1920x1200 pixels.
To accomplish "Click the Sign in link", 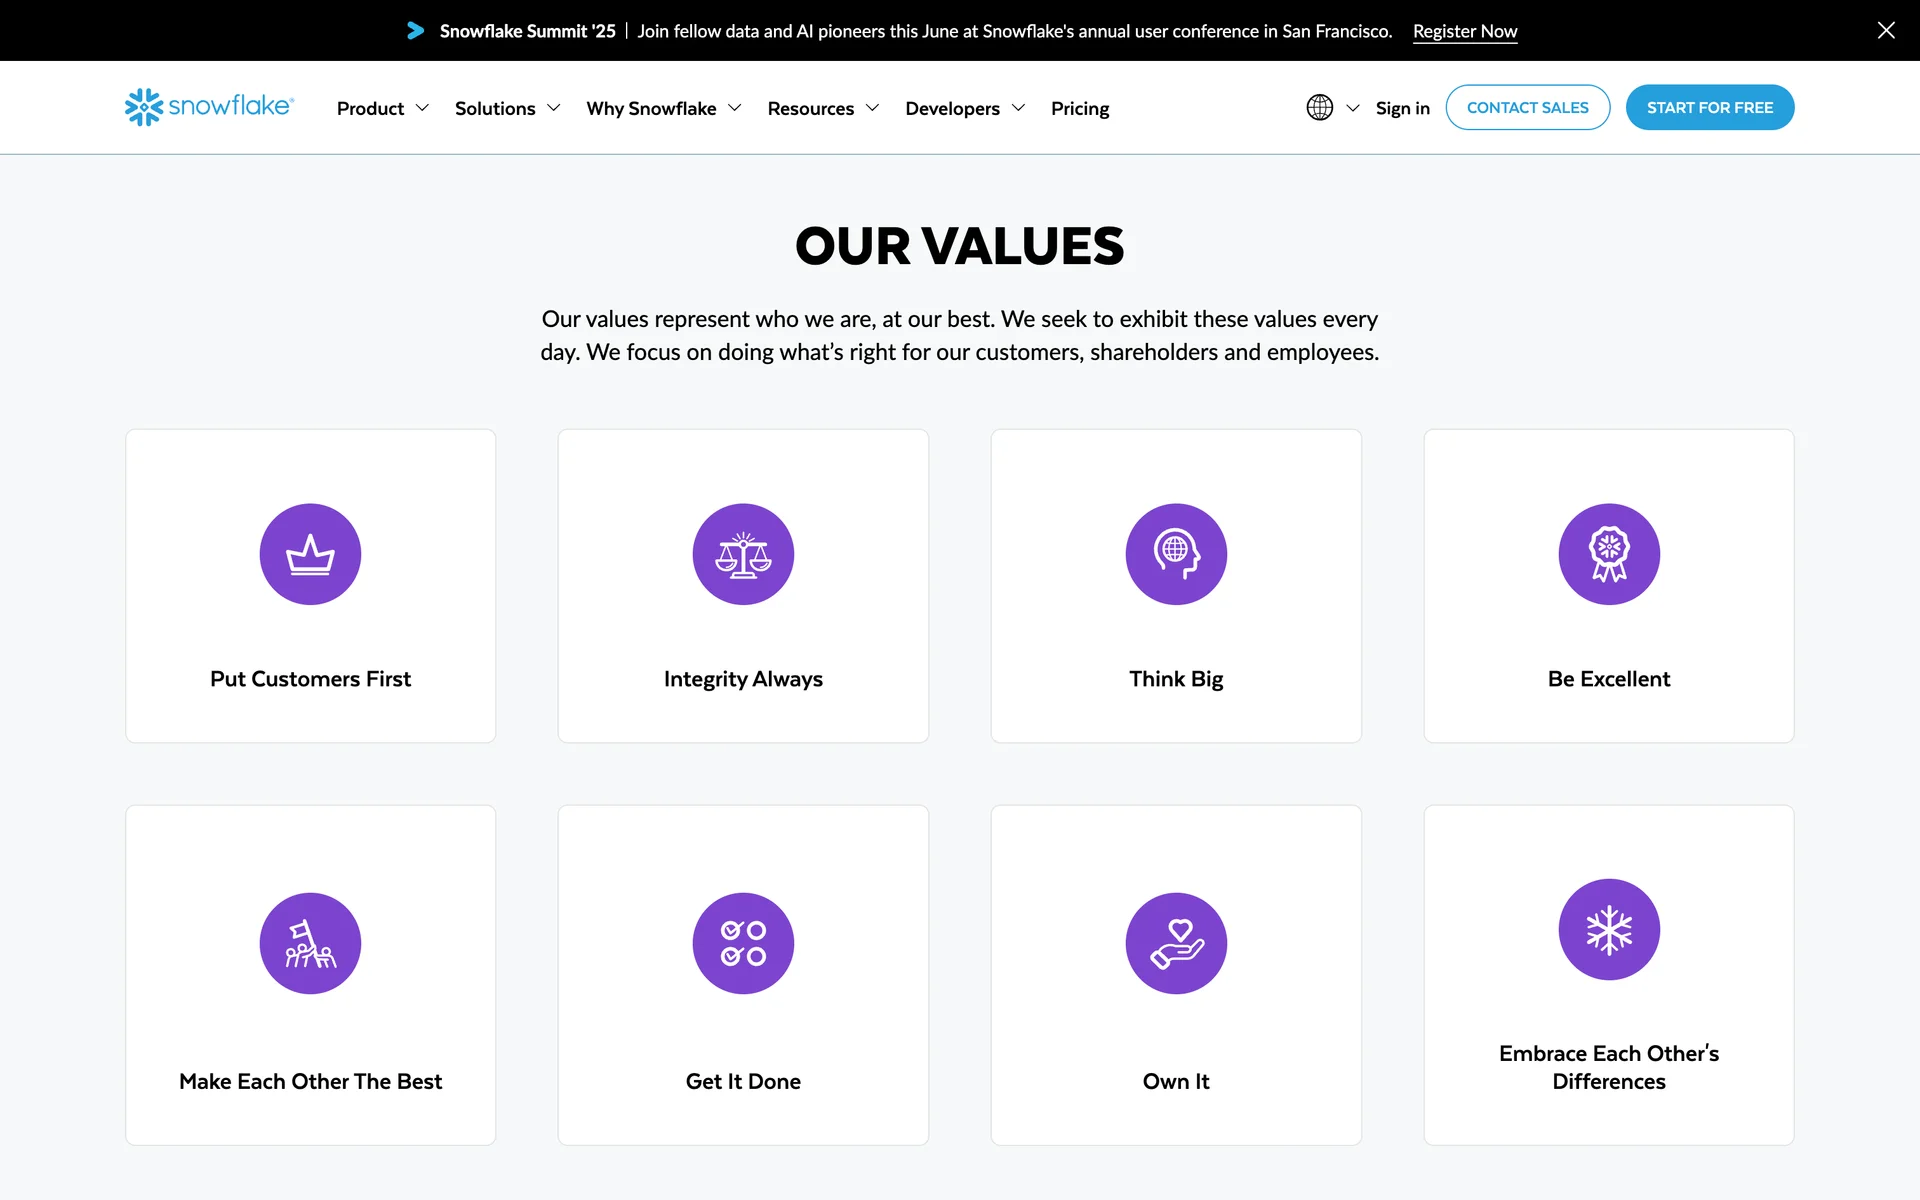I will pos(1402,108).
